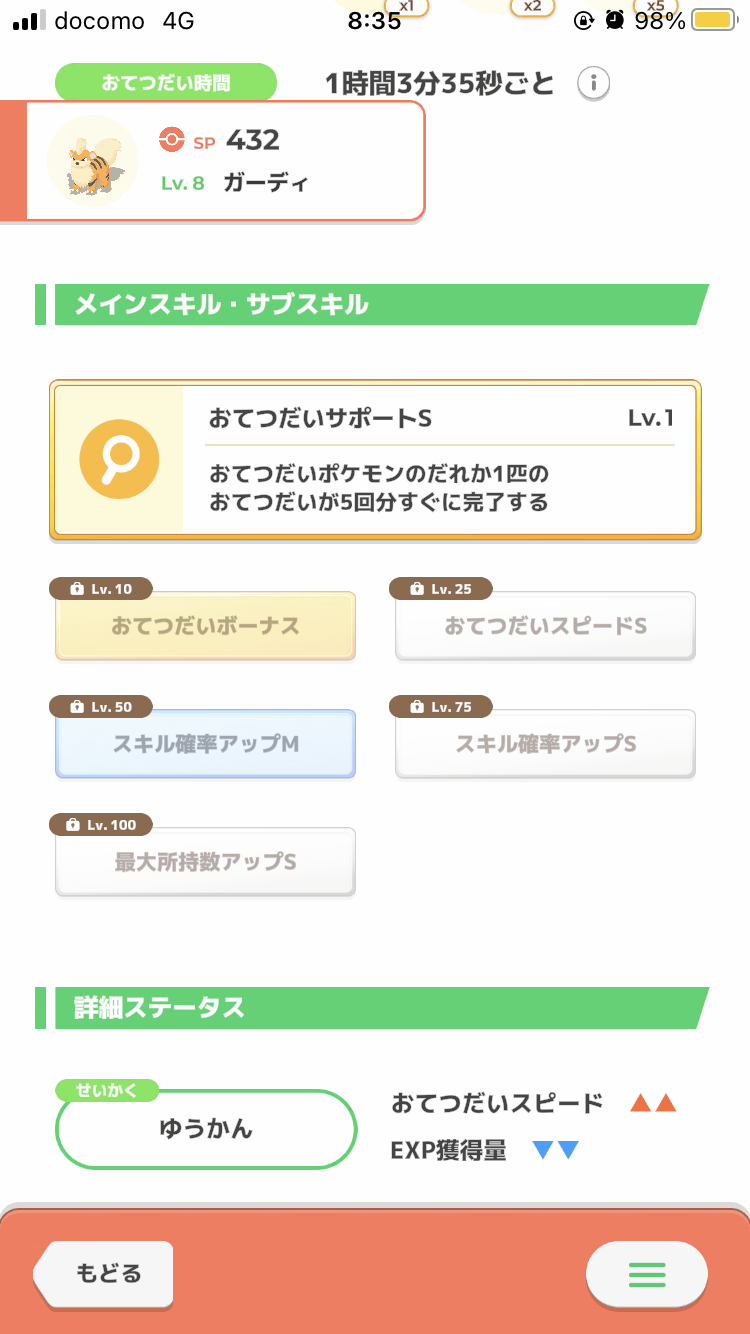
Task: Select locked おてつだいスピードS sub skill
Action: coord(545,627)
